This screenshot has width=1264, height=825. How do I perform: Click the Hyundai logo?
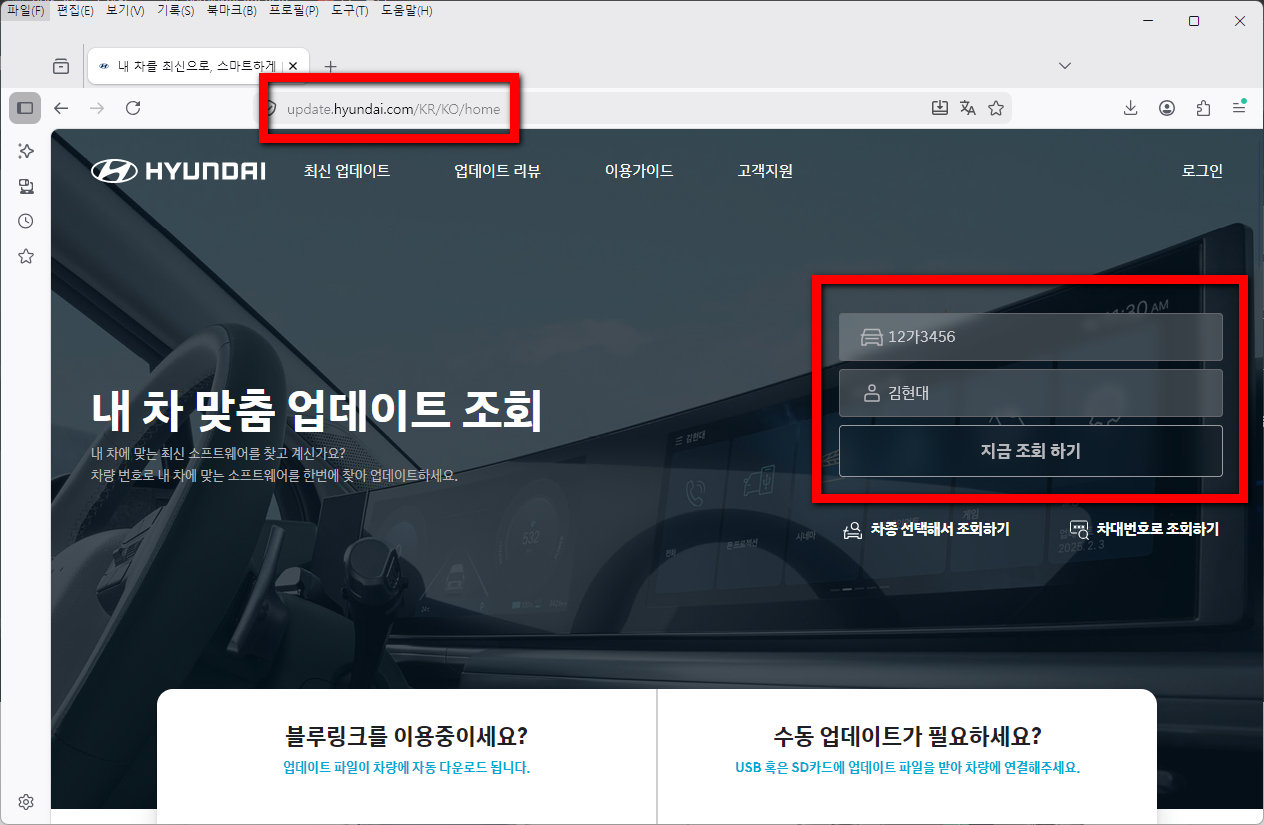point(178,171)
